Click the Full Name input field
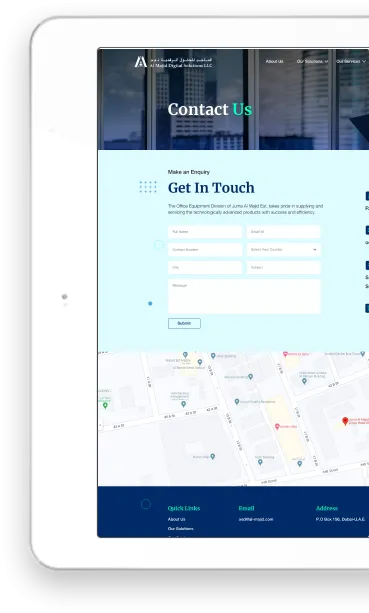The image size is (369, 613). coord(205,232)
